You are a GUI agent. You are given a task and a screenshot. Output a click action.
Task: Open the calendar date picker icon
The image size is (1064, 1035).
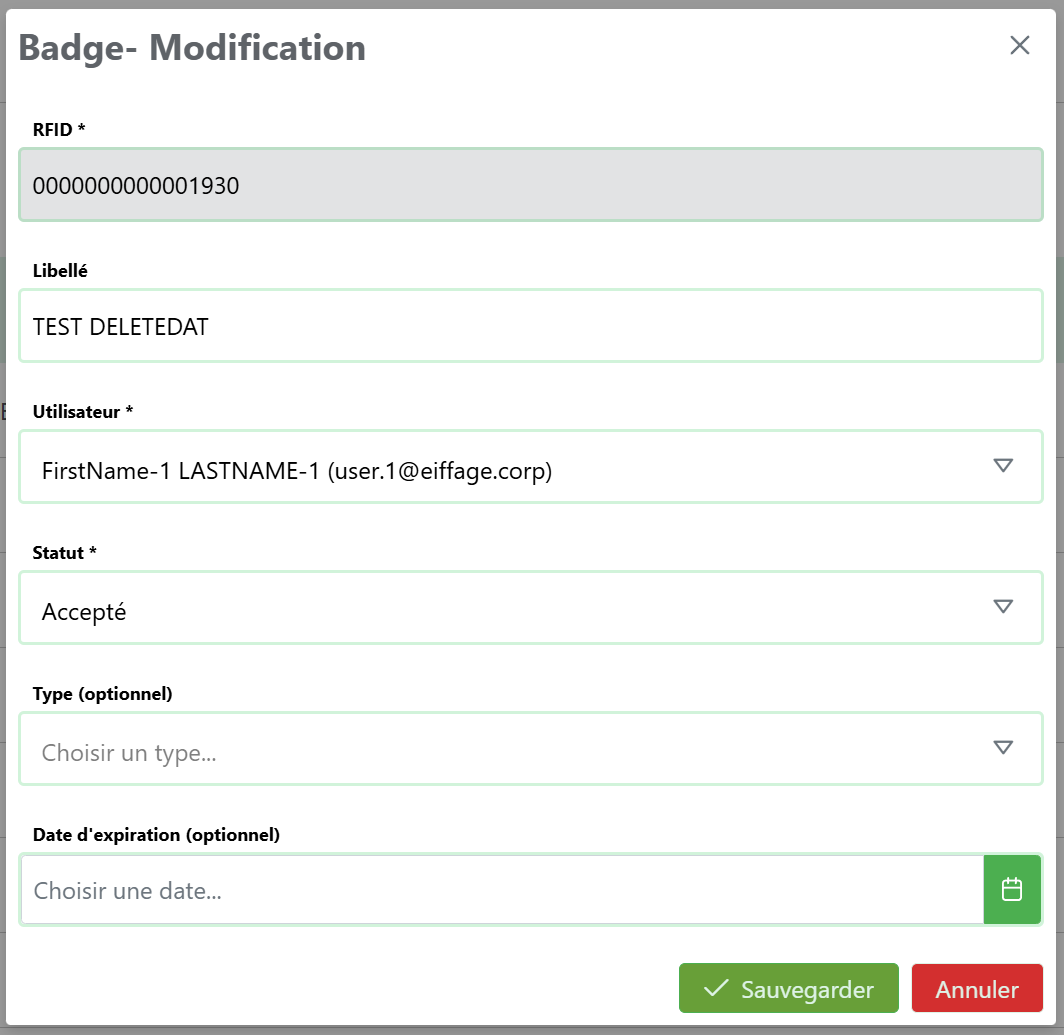(1012, 889)
